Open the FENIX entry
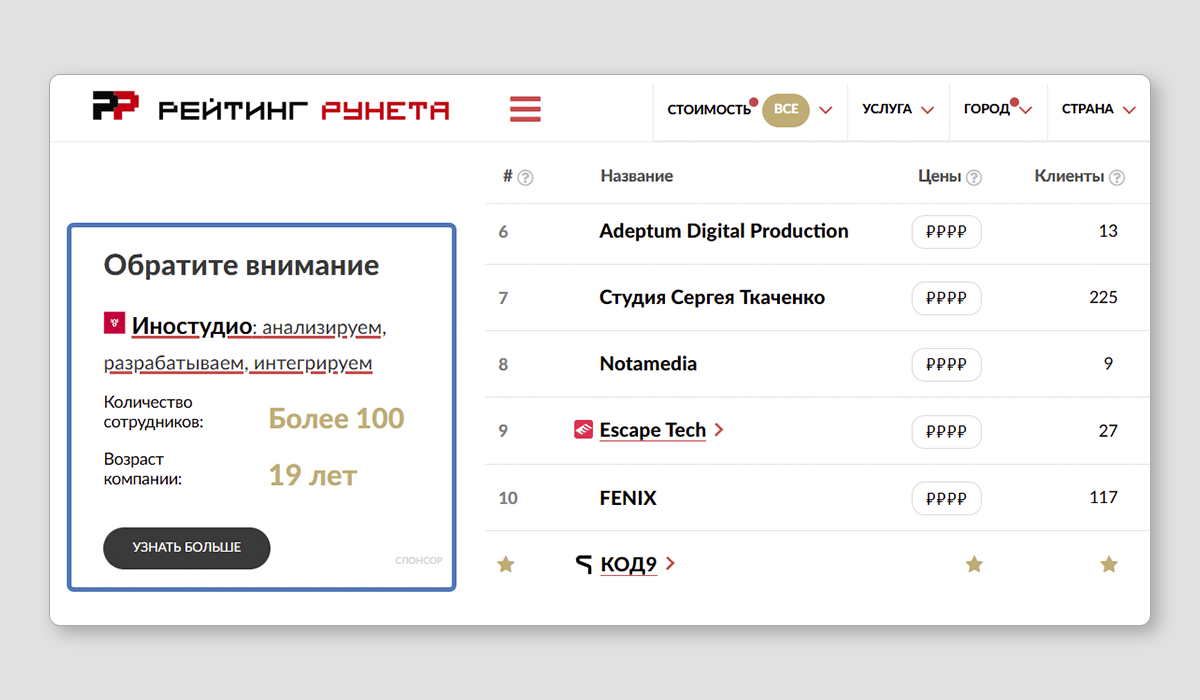 click(628, 498)
